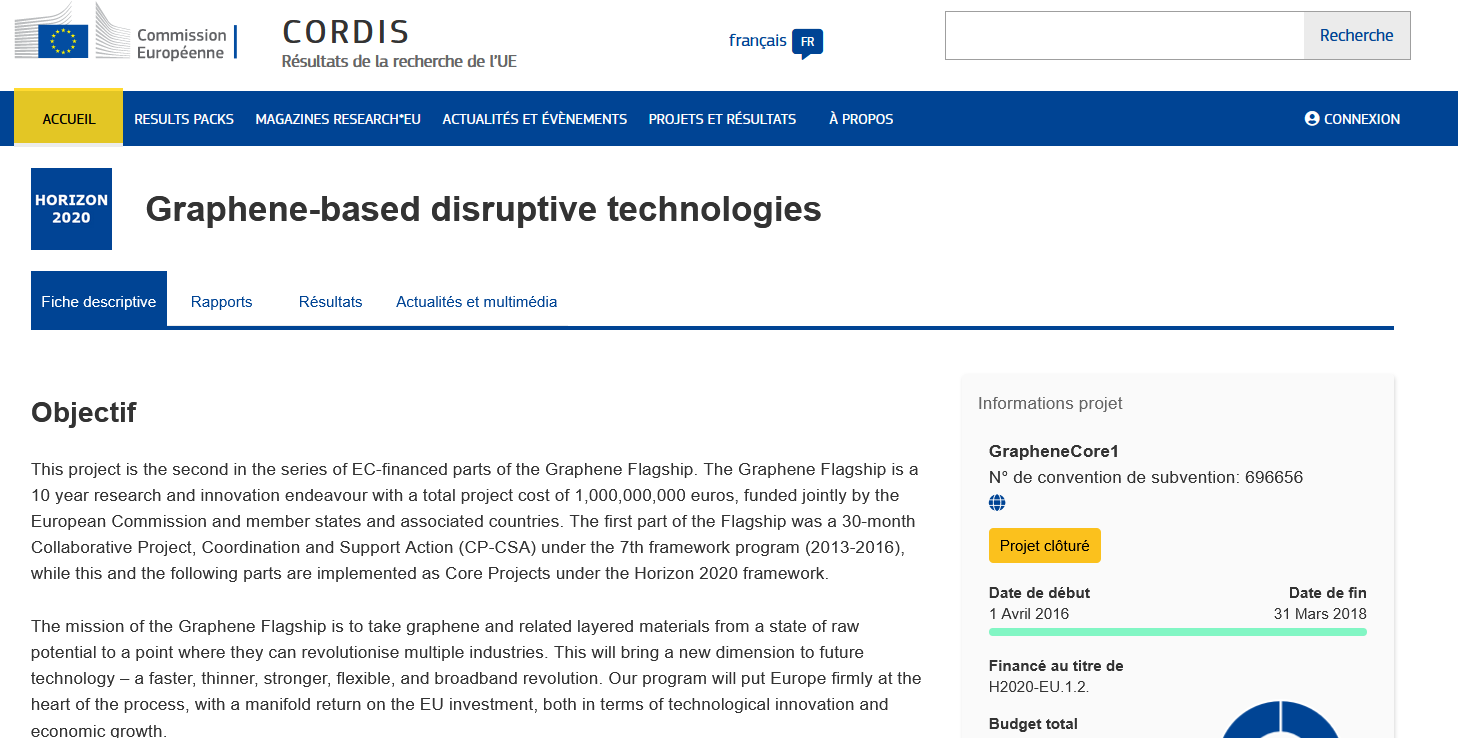The width and height of the screenshot is (1458, 738).
Task: Click the user icon beside CONNEXION
Action: 1312,118
